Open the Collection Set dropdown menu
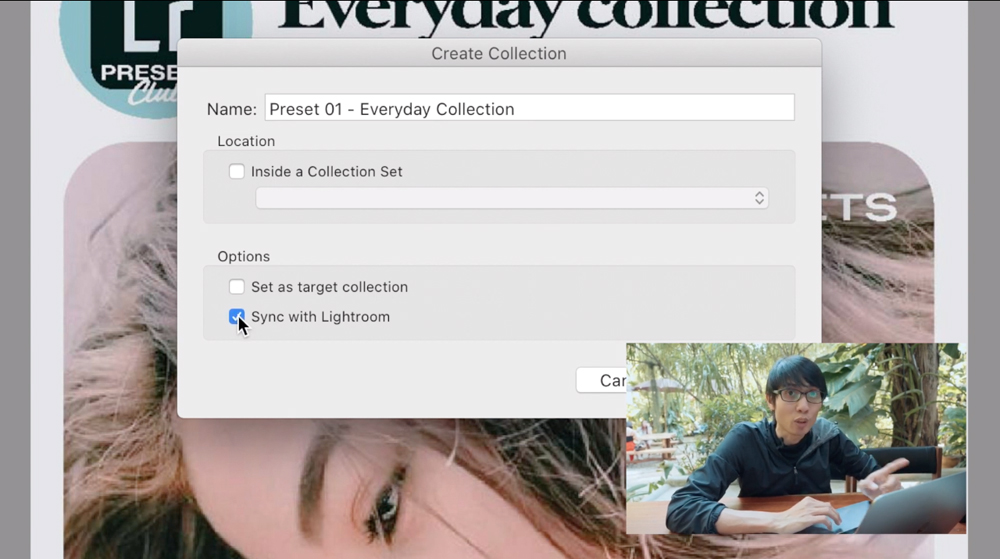The height and width of the screenshot is (559, 1000). tap(512, 198)
